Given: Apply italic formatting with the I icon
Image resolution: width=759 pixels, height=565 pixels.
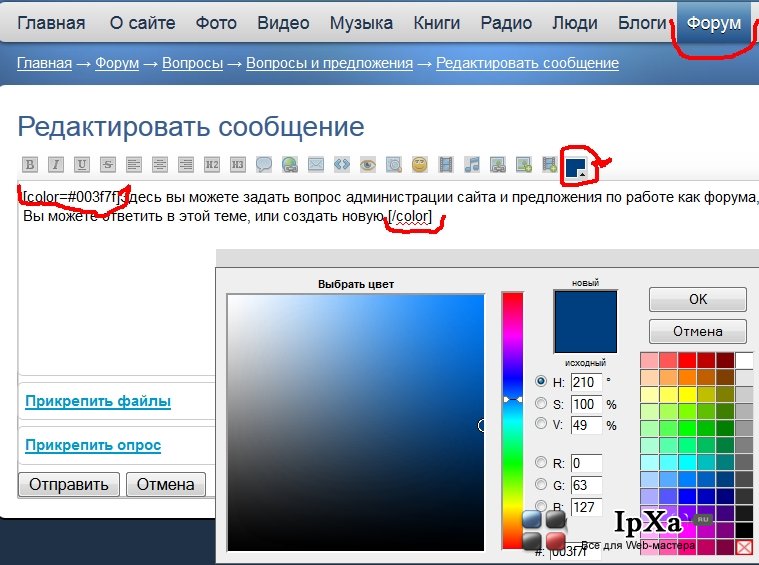Looking at the screenshot, I should pos(56,165).
